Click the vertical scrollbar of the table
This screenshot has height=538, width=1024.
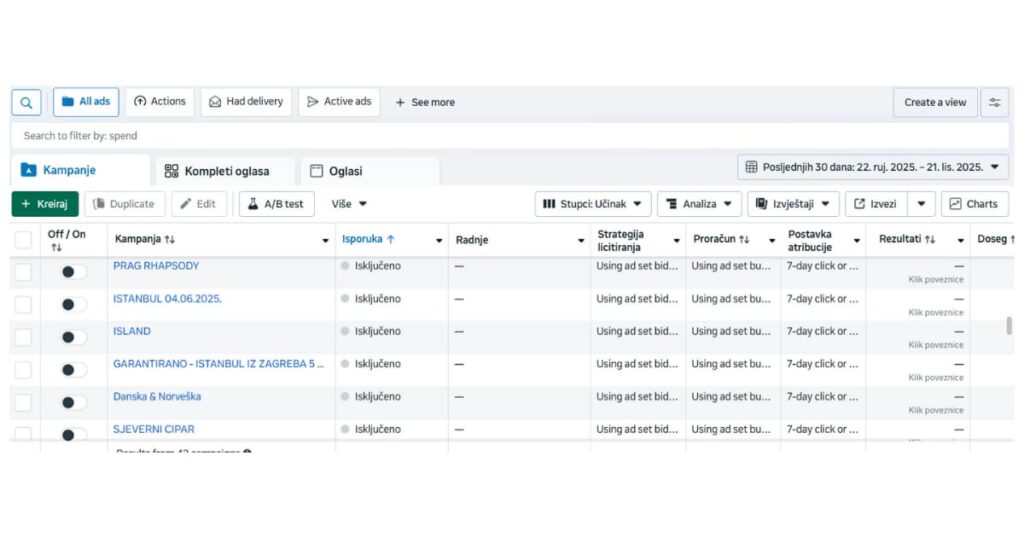1008,326
